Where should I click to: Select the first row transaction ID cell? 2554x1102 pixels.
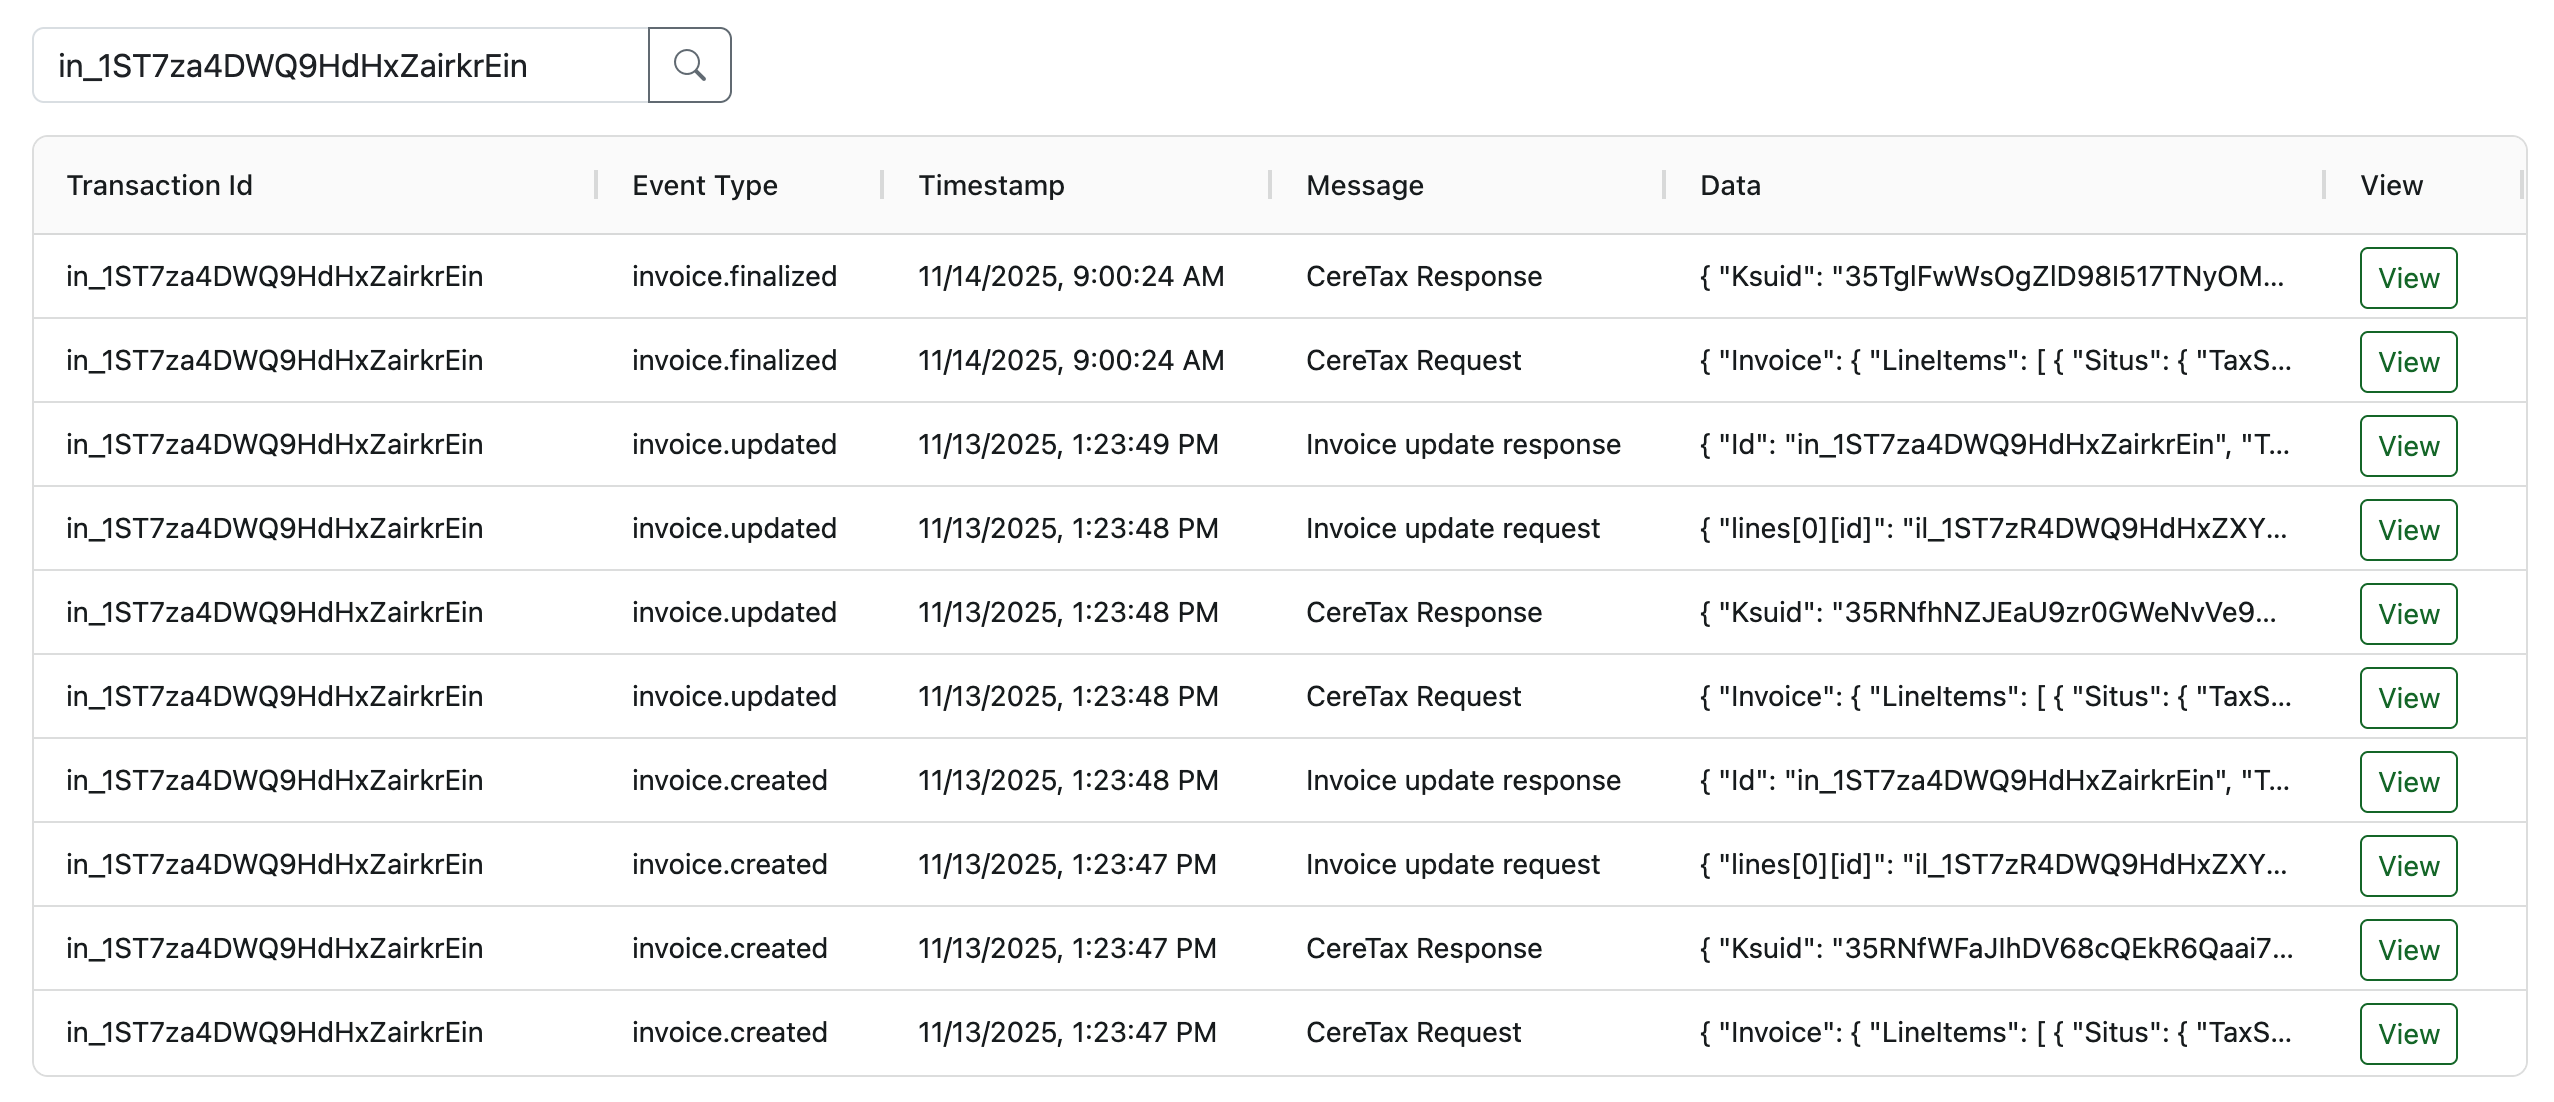click(274, 276)
